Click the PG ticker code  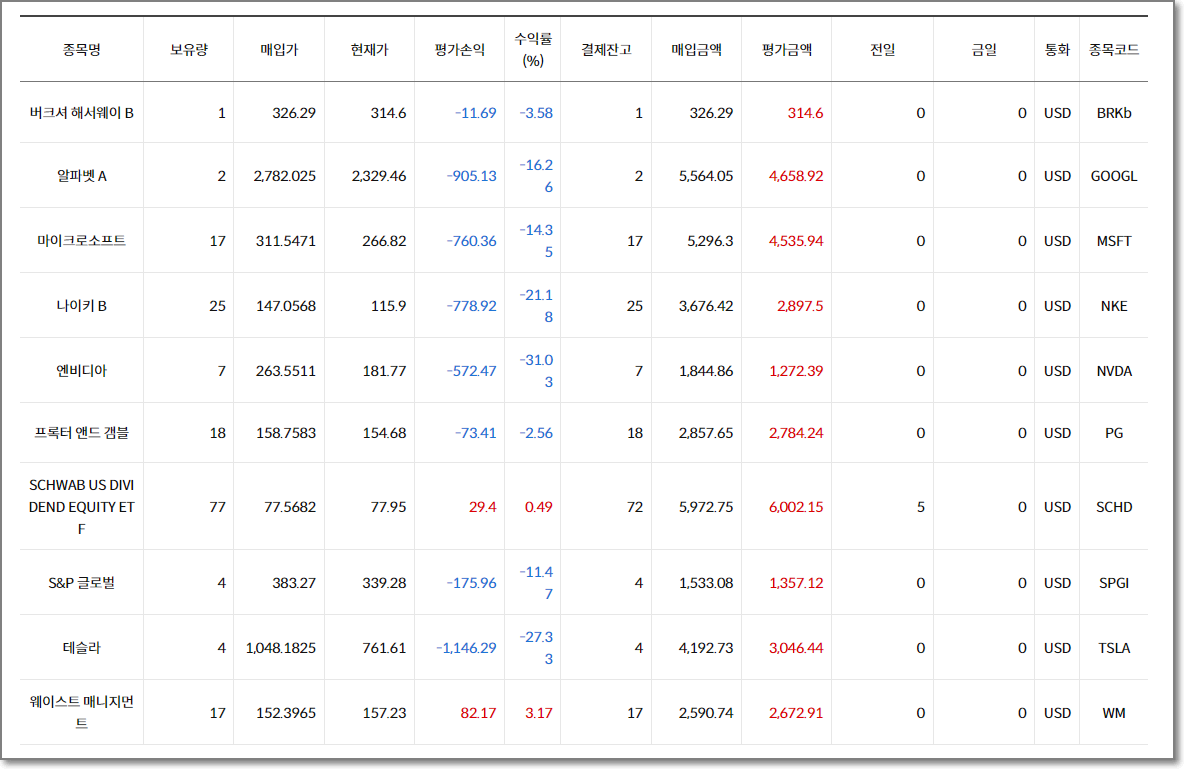tap(1114, 433)
